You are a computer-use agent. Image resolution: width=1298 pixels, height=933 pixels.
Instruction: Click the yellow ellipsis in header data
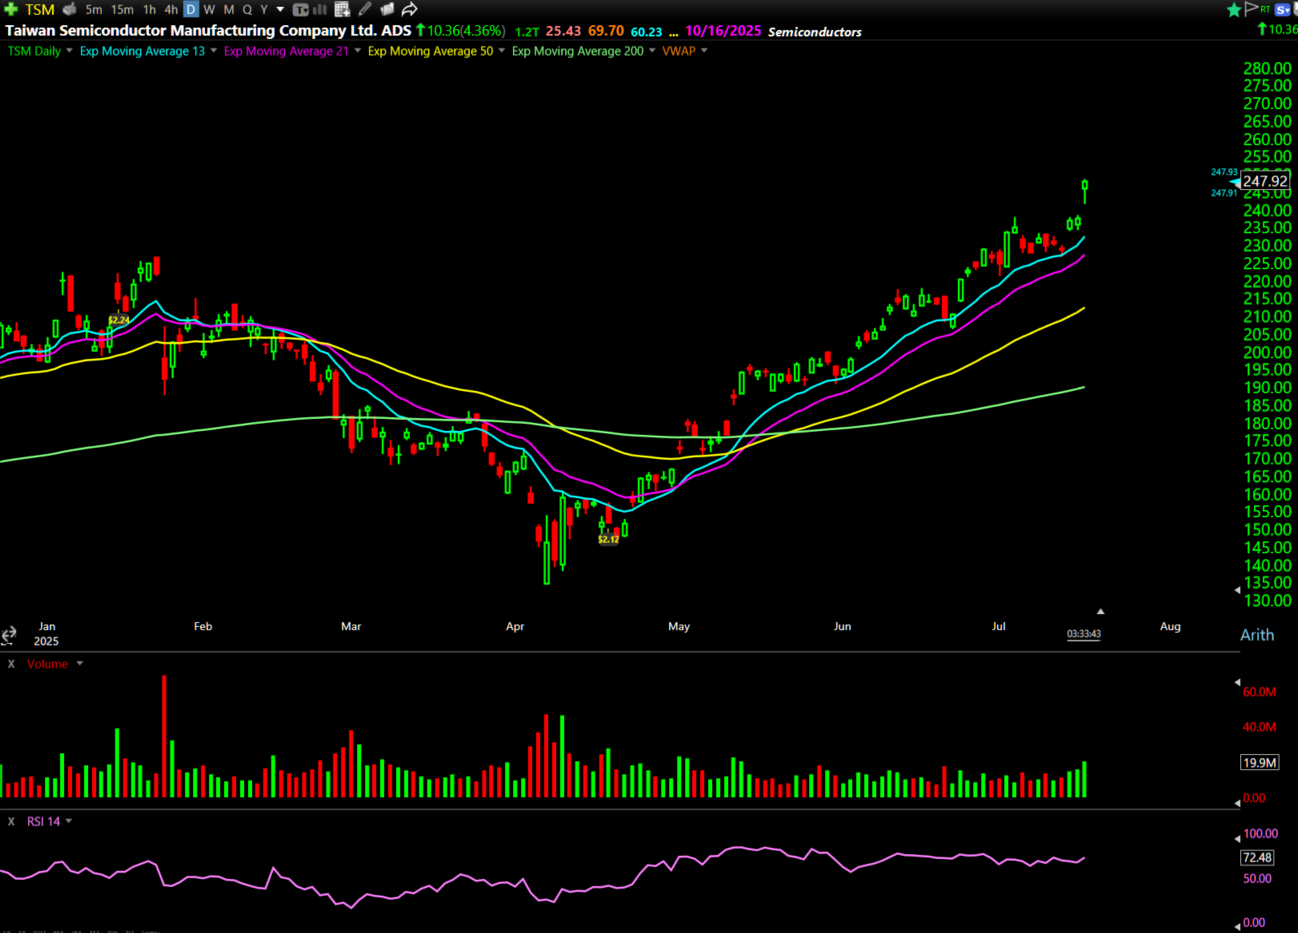pos(674,33)
